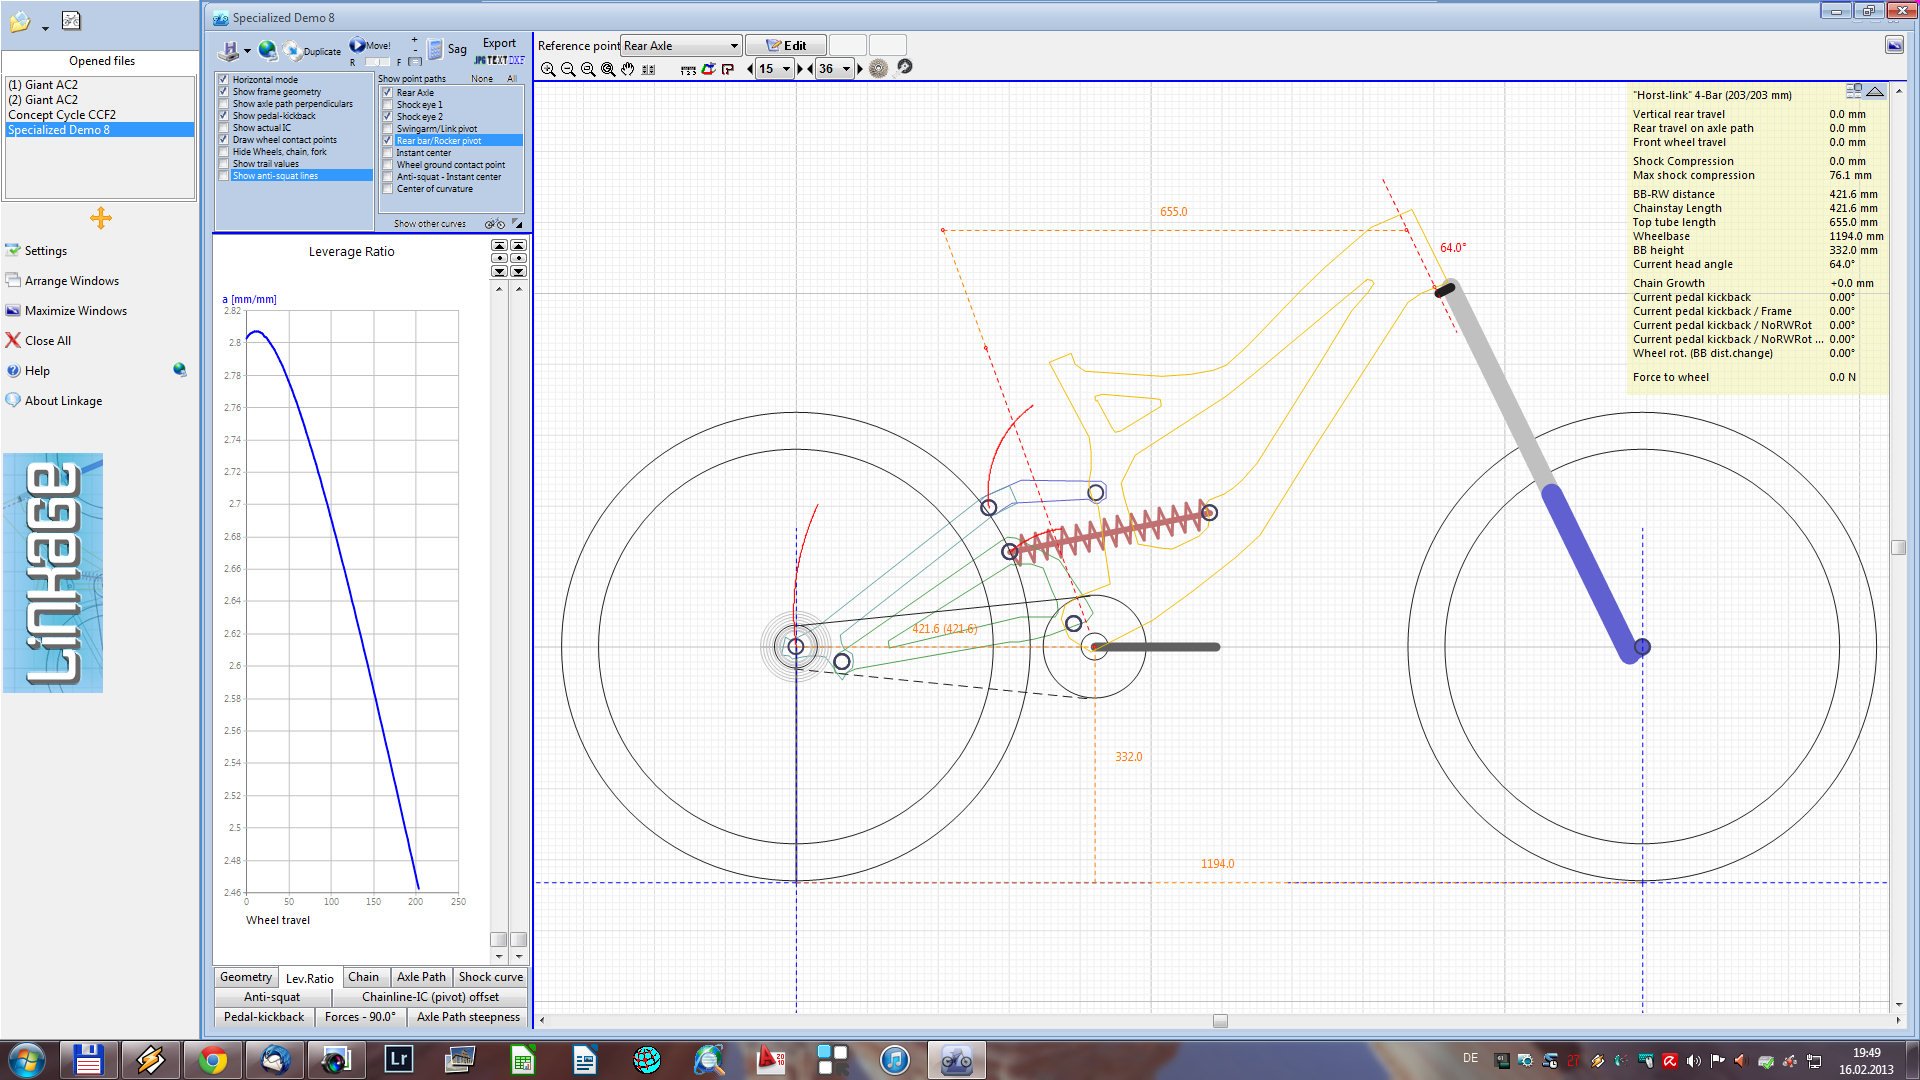This screenshot has height=1080, width=1920.
Task: Click Close All
Action: point(38,340)
